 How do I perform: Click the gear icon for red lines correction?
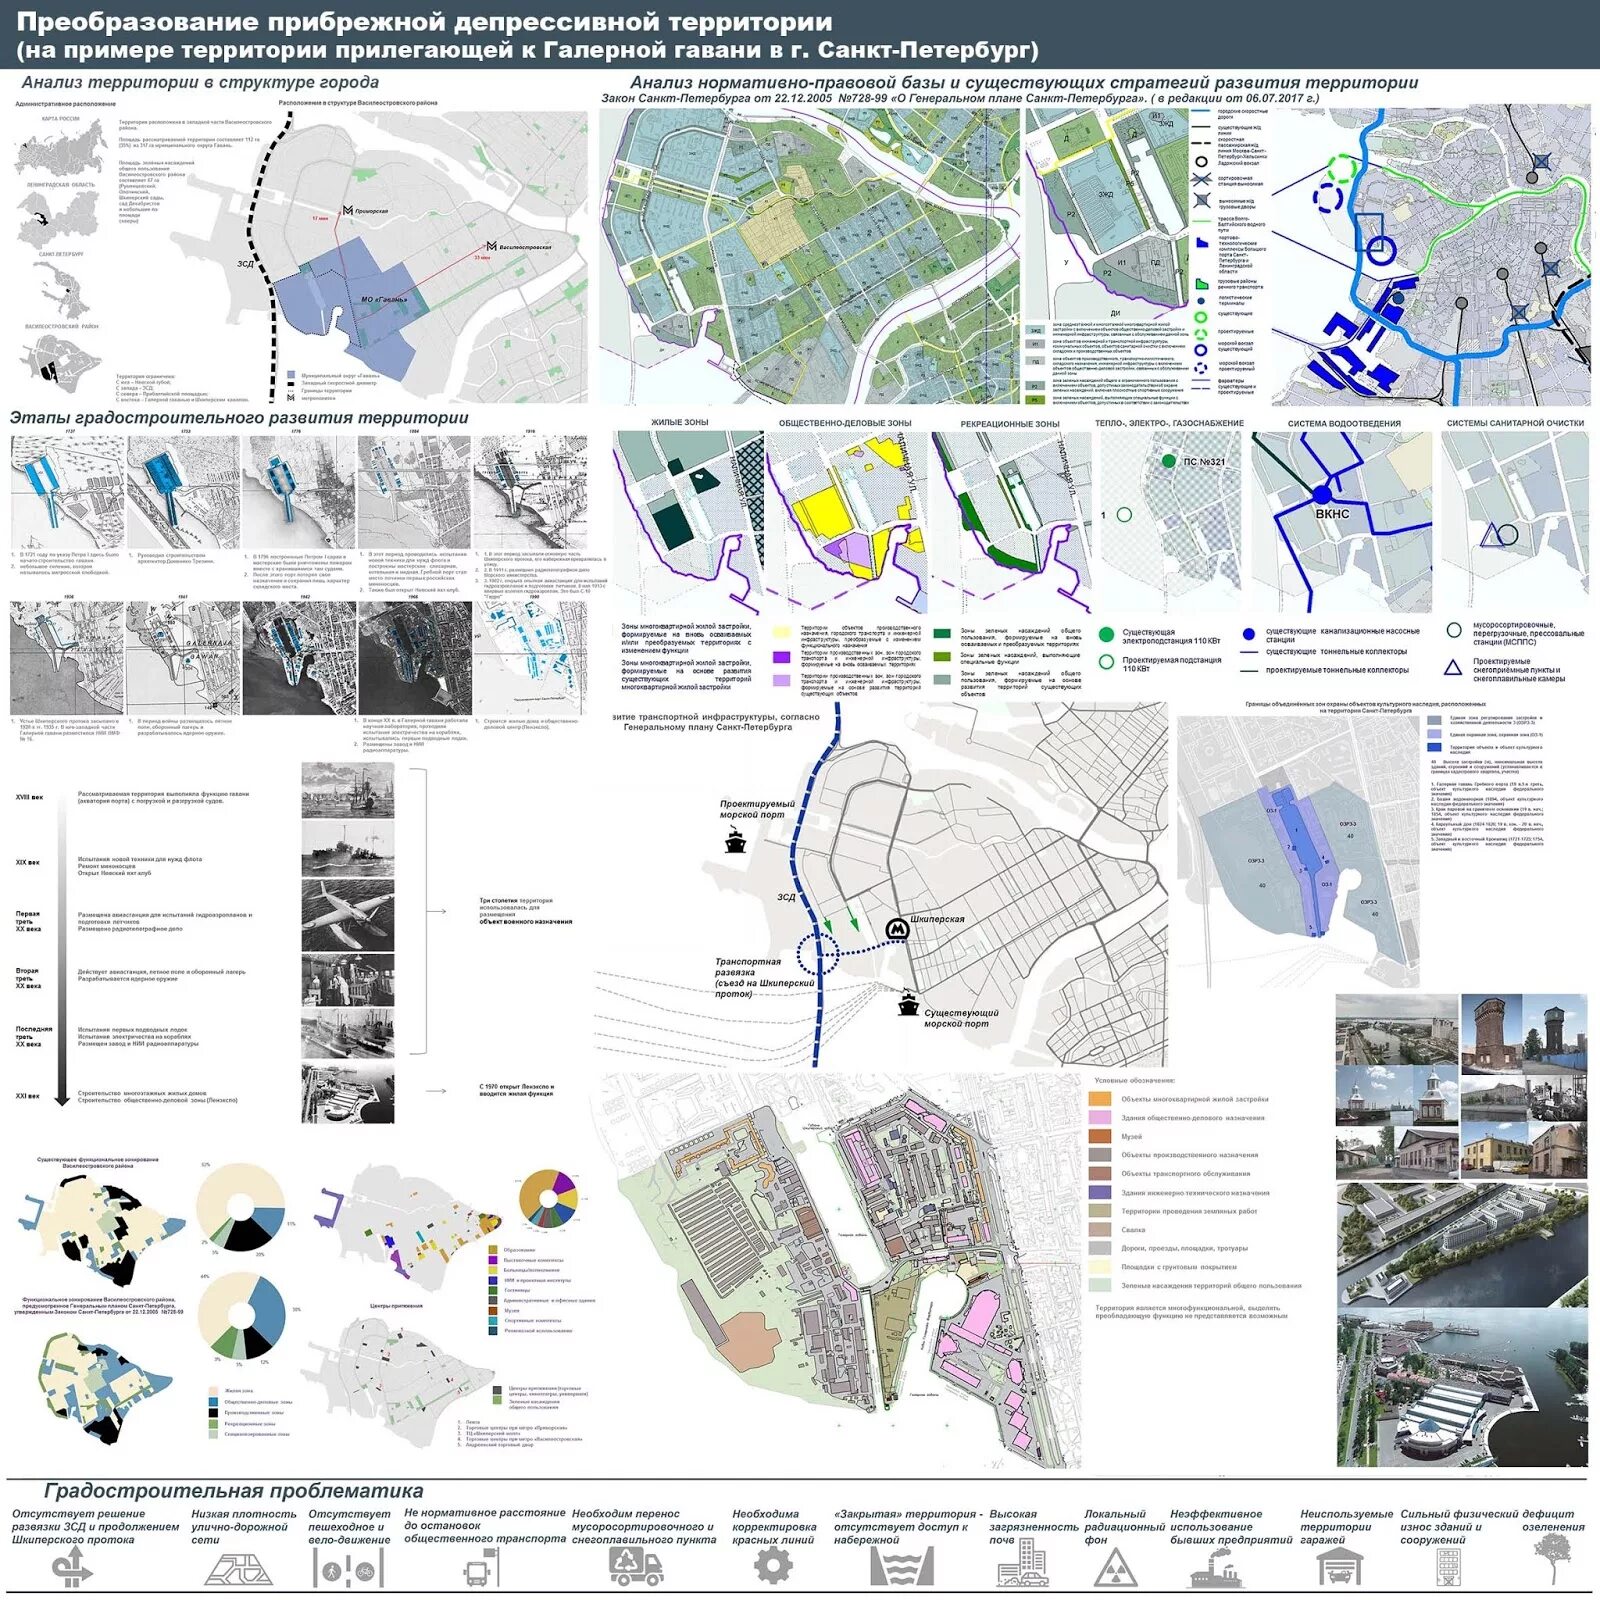tap(773, 1565)
